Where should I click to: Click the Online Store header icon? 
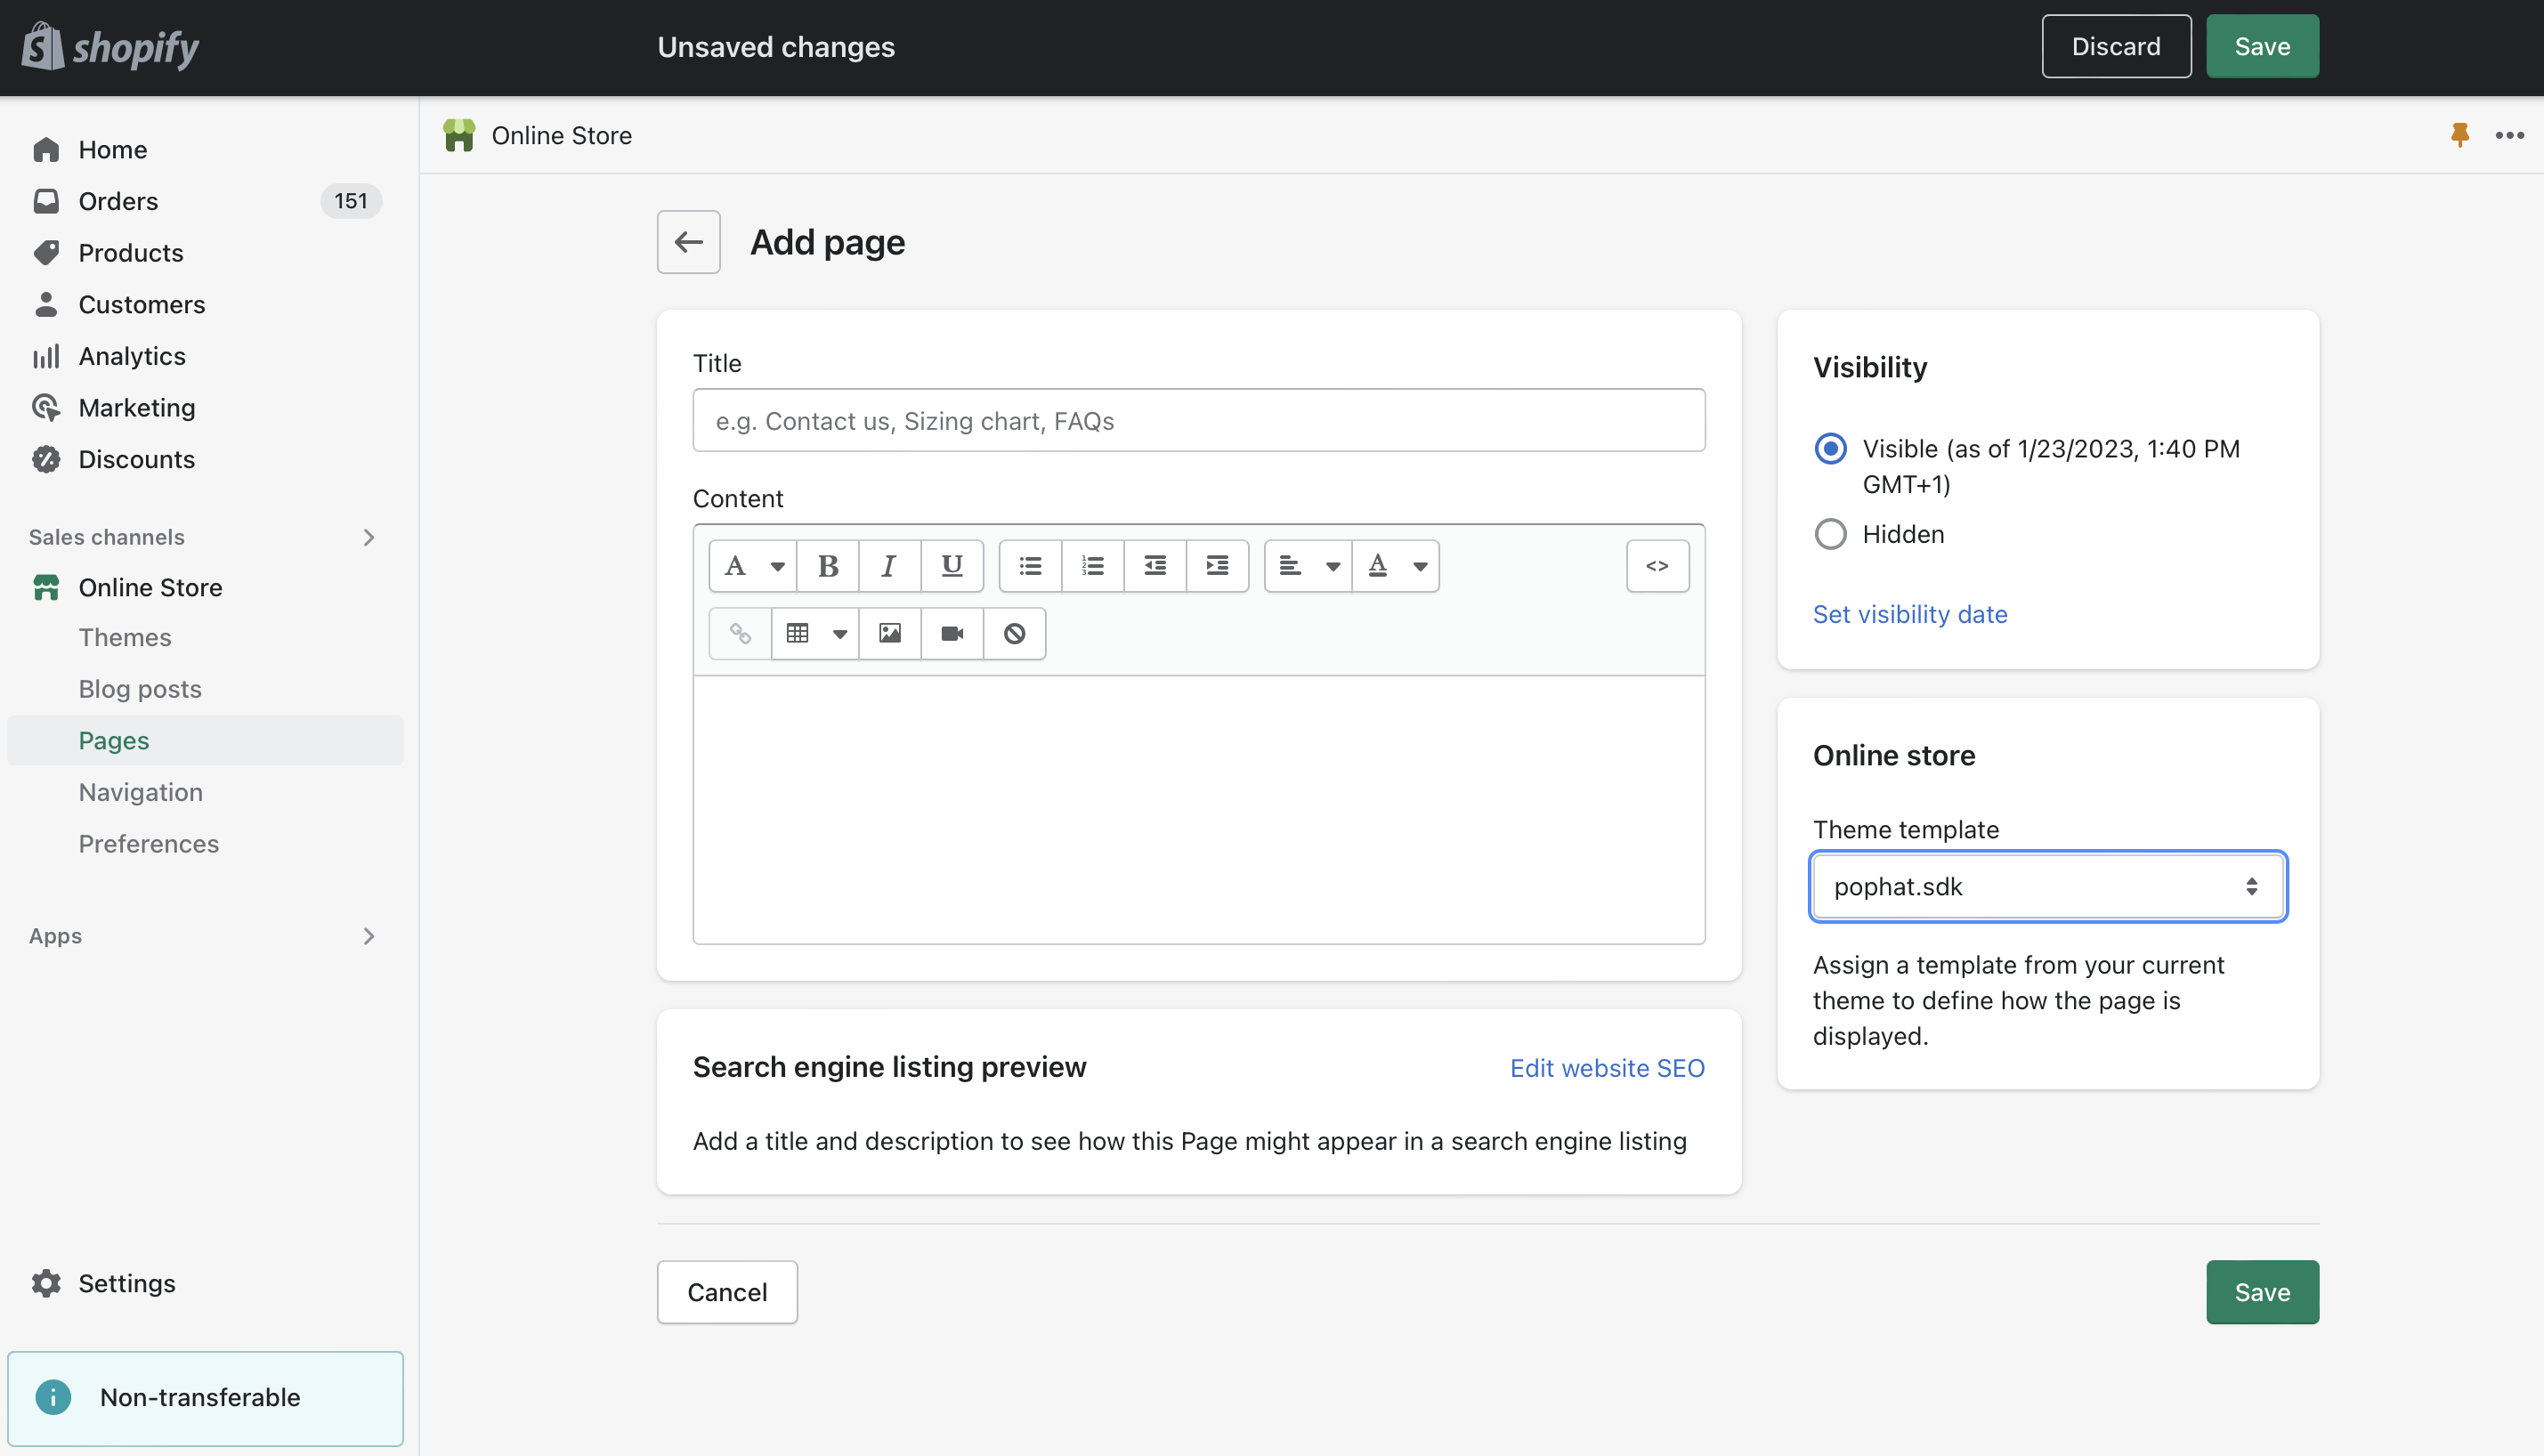(459, 135)
